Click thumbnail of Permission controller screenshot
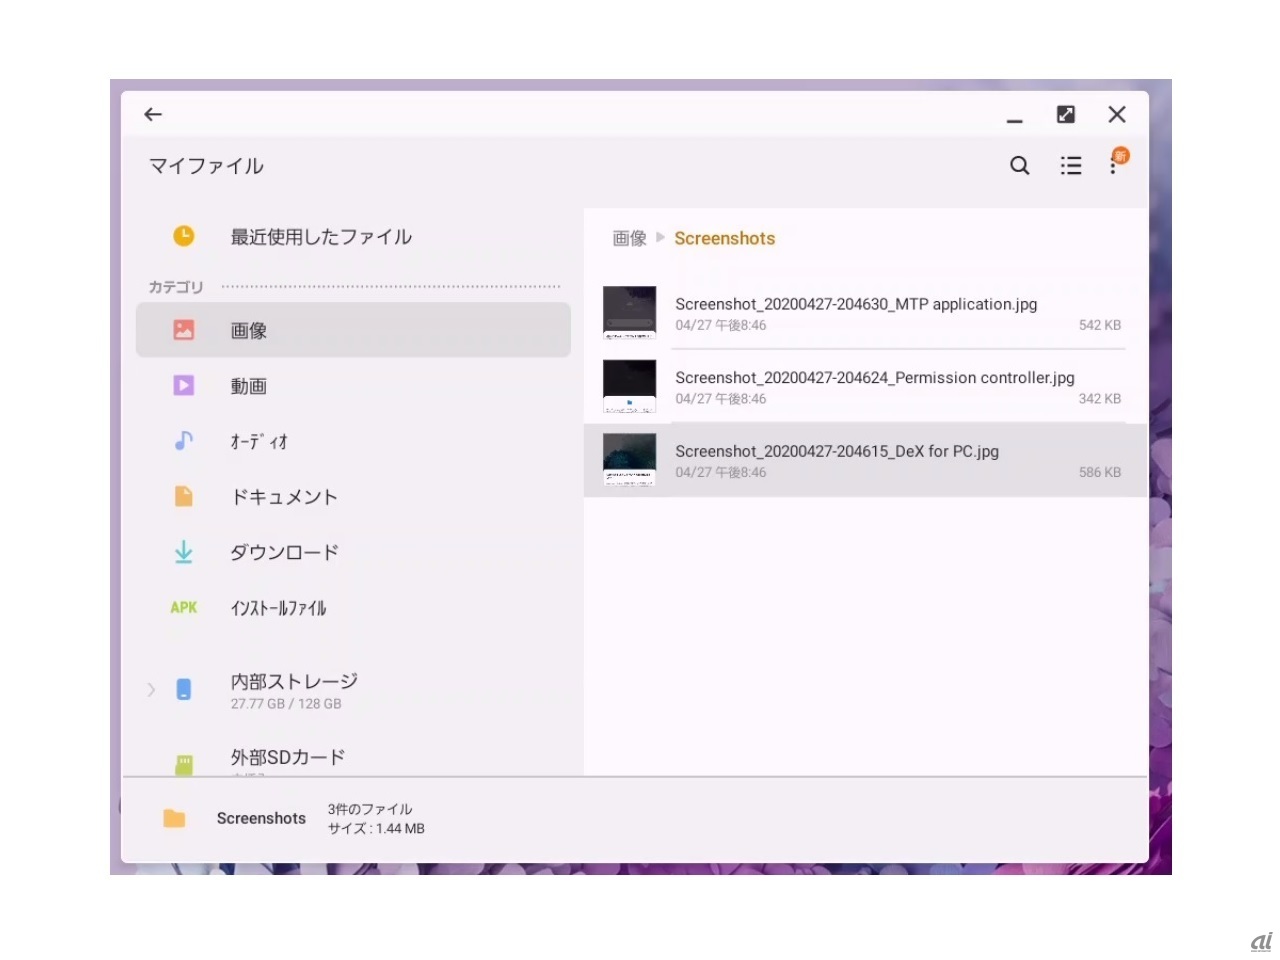The image size is (1280, 960). [x=630, y=387]
